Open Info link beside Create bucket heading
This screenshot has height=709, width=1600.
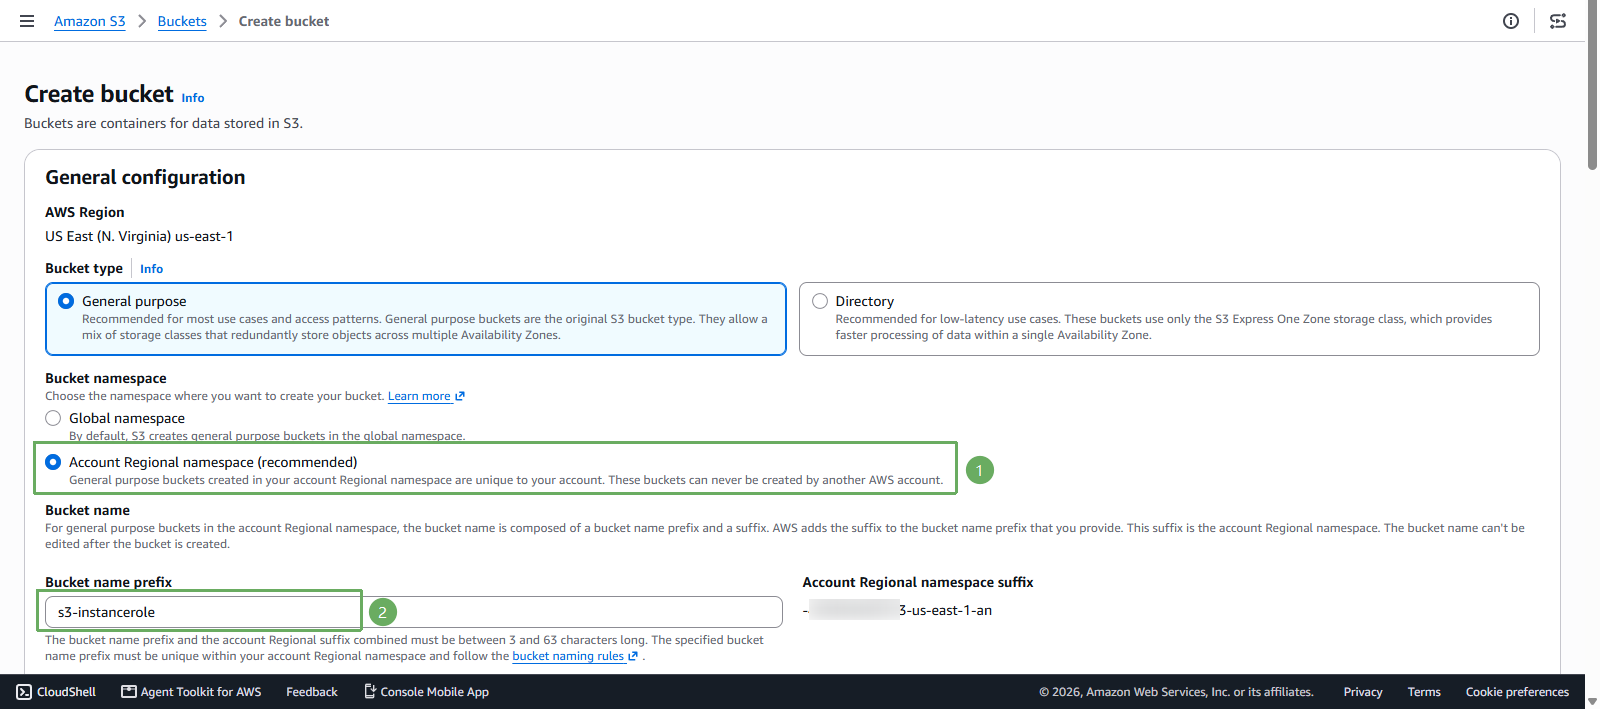coord(193,98)
